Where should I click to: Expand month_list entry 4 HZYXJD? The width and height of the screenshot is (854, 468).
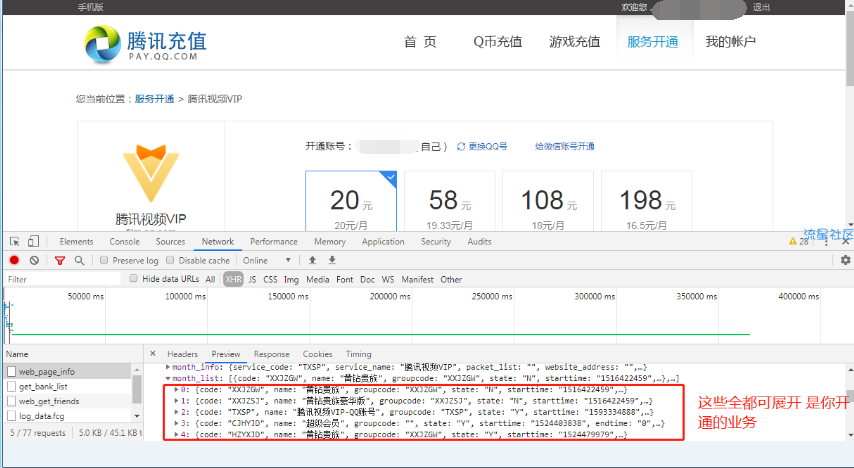pos(176,434)
